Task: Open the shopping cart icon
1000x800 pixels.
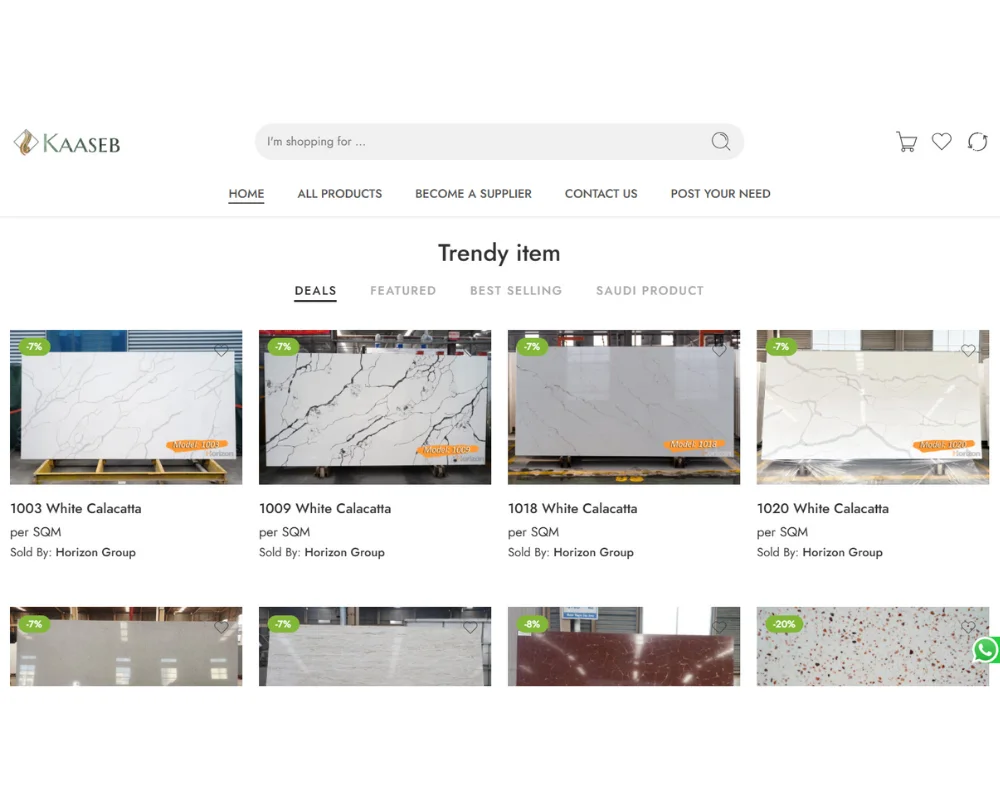Action: click(906, 142)
